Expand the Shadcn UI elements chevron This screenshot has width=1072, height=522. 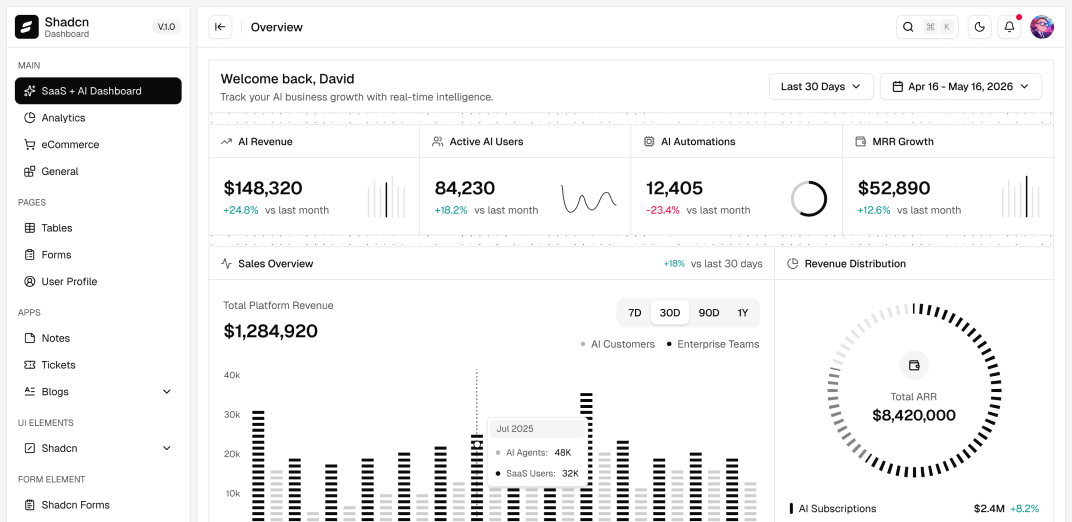coord(166,448)
